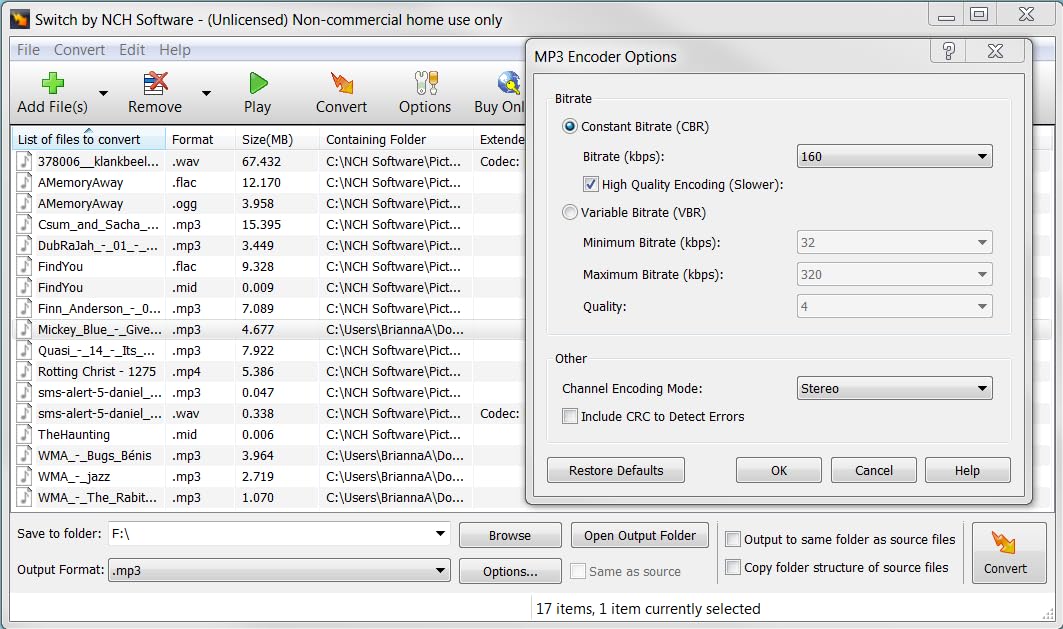Click the Restore Defaults button
Viewport: 1063px width, 629px height.
point(616,470)
